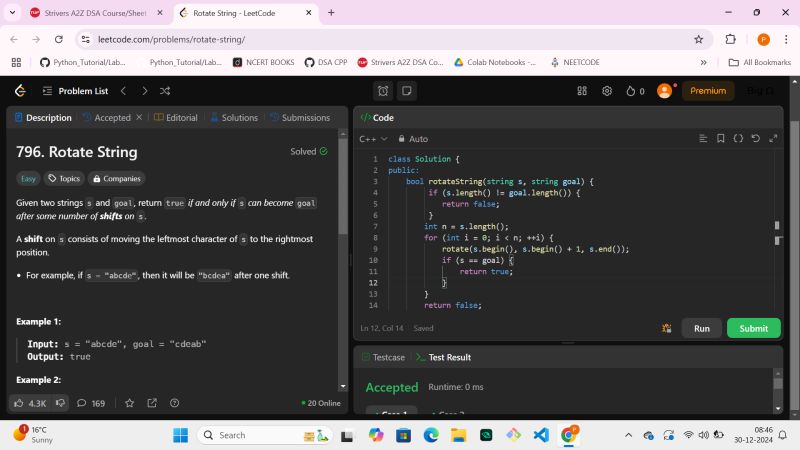Switch to the Testcase tab
The height and width of the screenshot is (450, 800).
click(384, 357)
